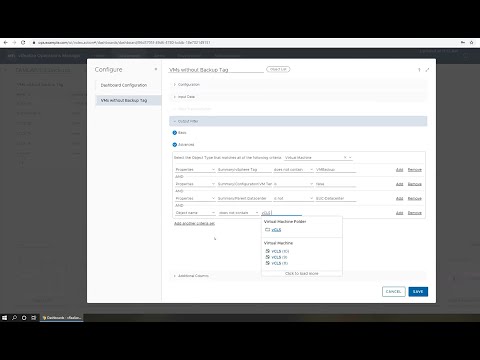Viewport: 480px width, 360px height.
Task: Click the browser address bar URL
Action: pos(124,43)
